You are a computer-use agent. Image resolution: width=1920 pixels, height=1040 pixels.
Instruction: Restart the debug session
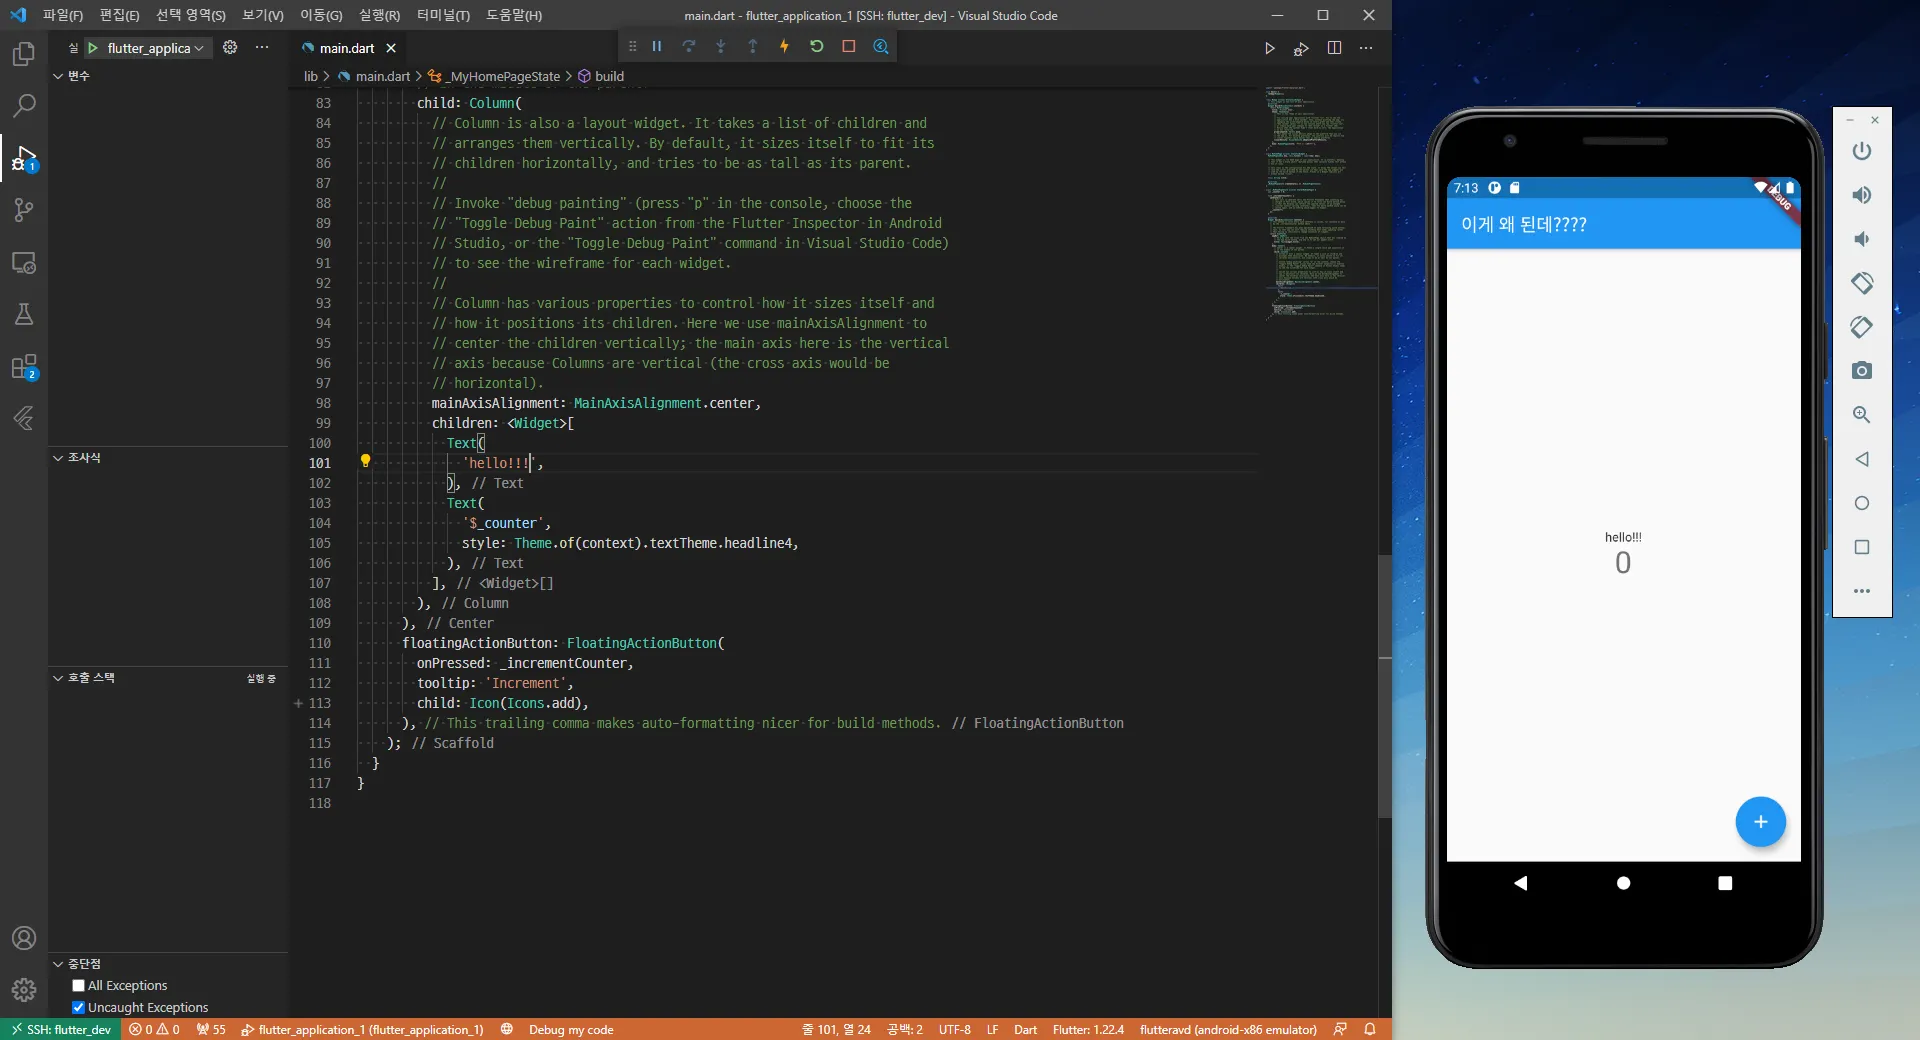point(816,46)
